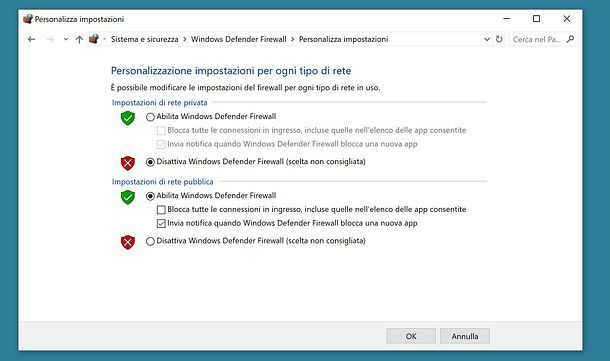Click the refresh icon beside address bar
This screenshot has width=610, height=361.
point(499,39)
